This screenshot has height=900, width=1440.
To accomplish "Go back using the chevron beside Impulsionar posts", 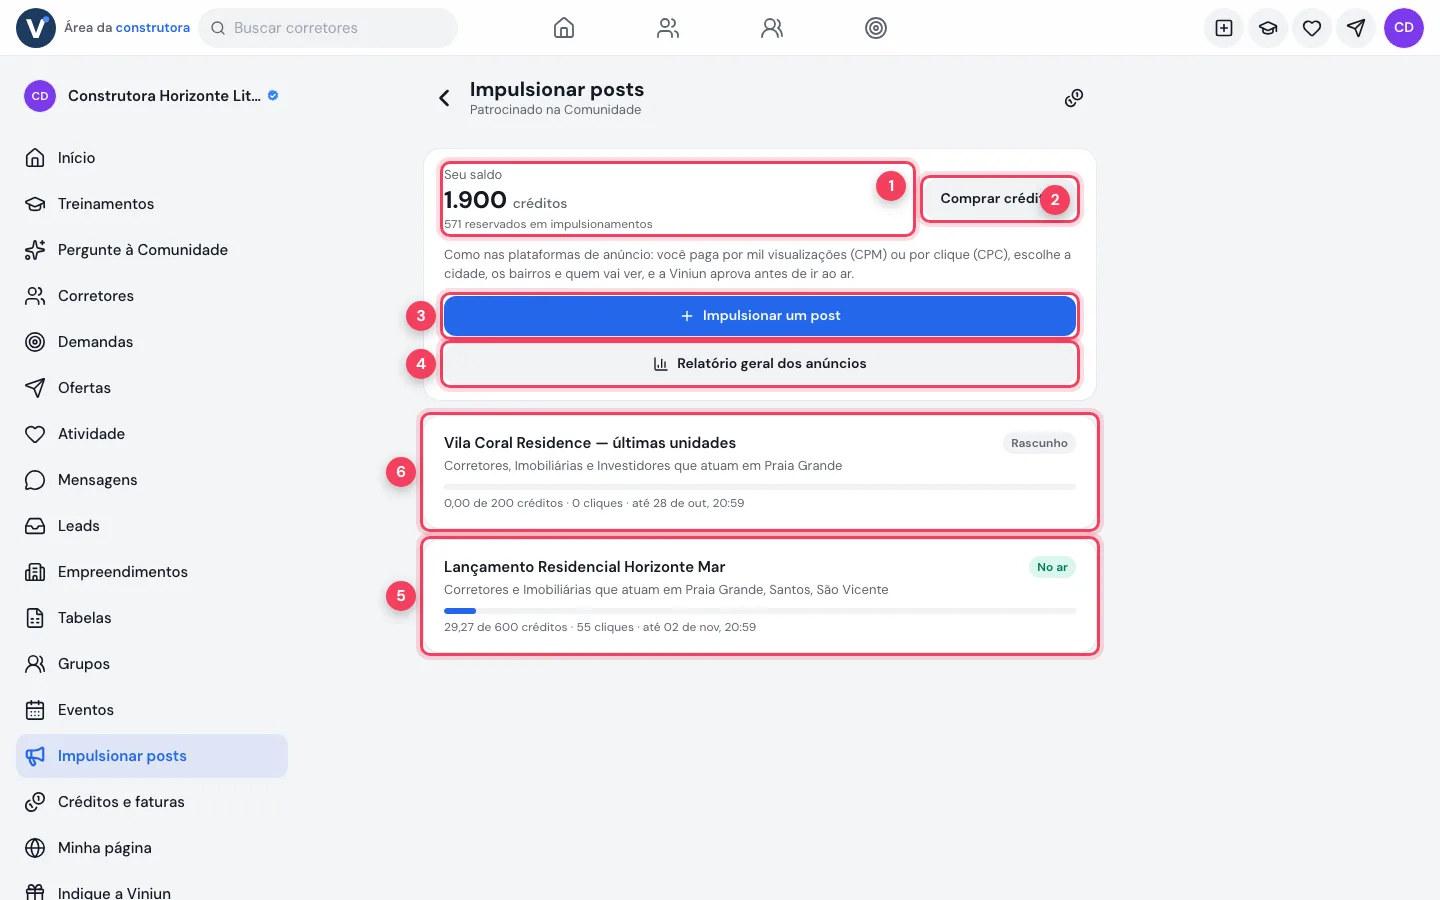I will click(445, 98).
